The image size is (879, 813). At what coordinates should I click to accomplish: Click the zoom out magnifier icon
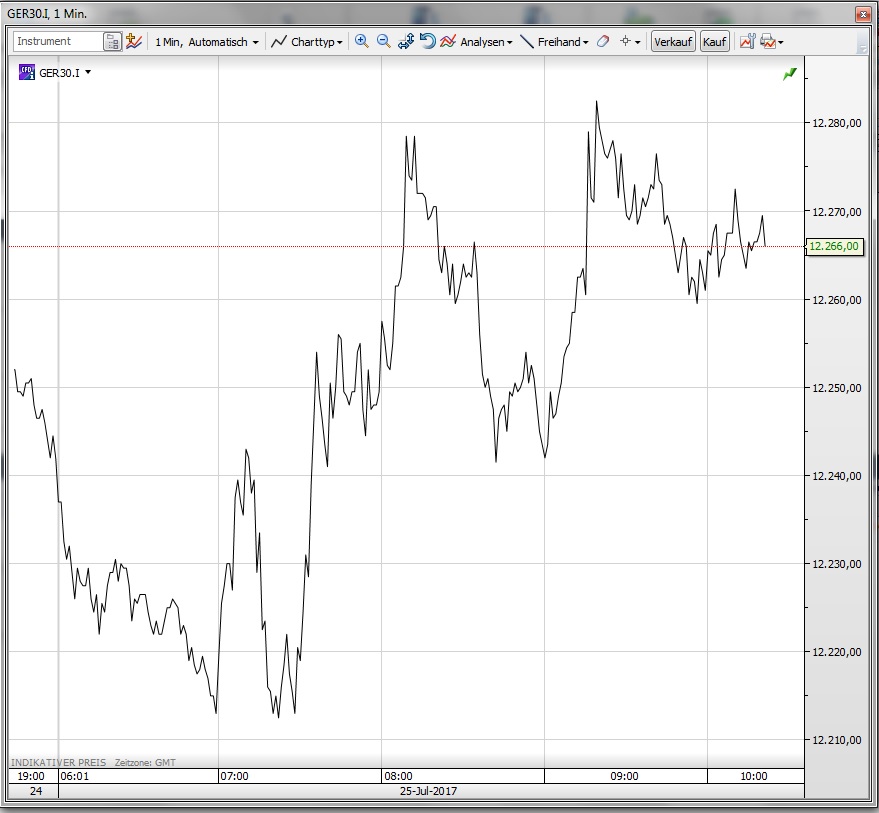point(383,41)
